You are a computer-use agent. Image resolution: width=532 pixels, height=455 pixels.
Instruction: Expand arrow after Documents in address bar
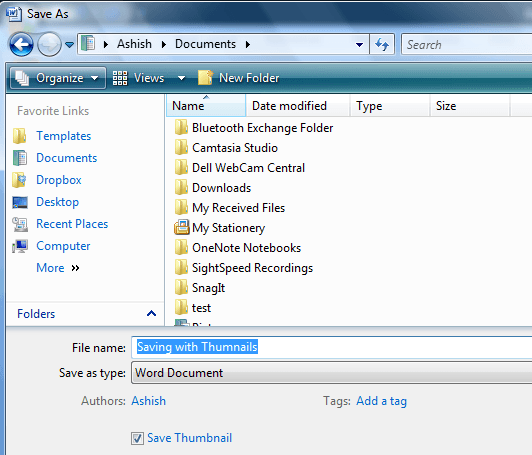point(248,44)
